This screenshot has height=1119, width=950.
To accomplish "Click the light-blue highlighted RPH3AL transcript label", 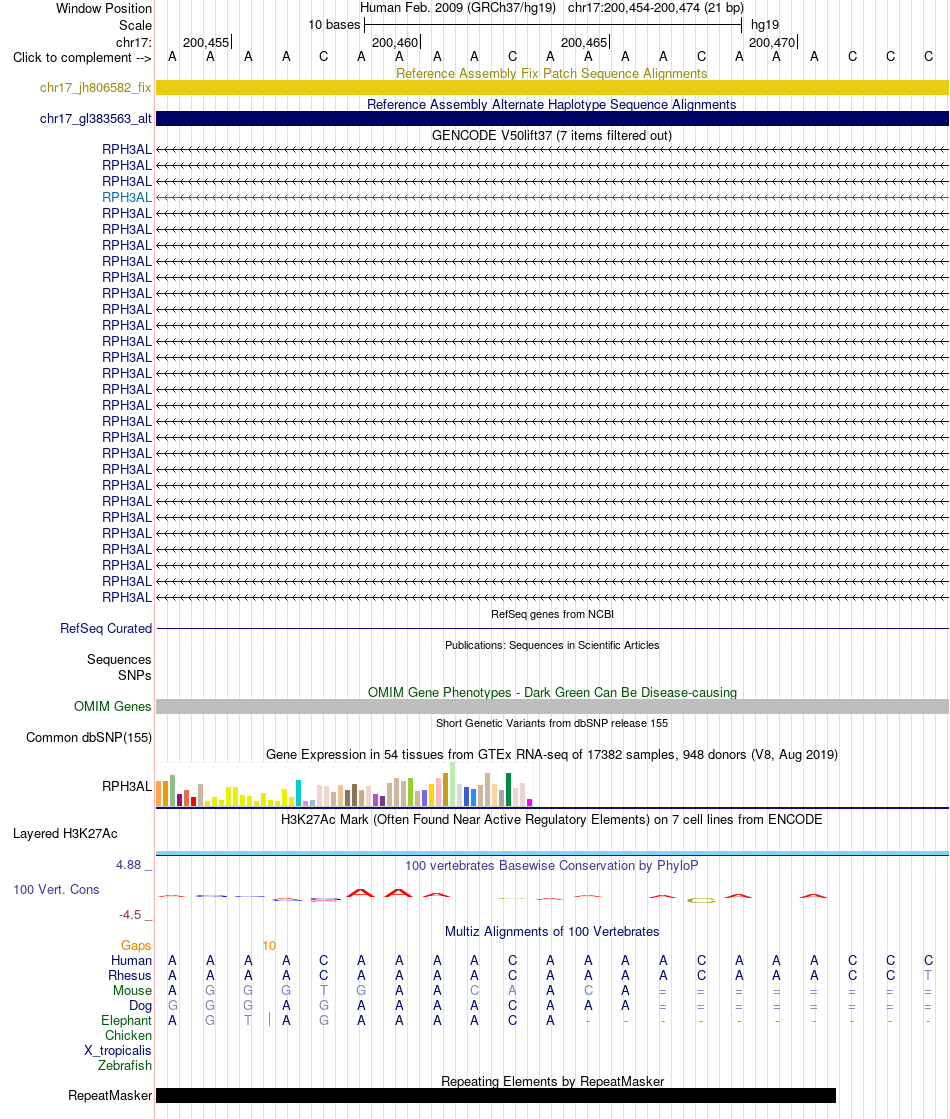I will click(x=127, y=197).
